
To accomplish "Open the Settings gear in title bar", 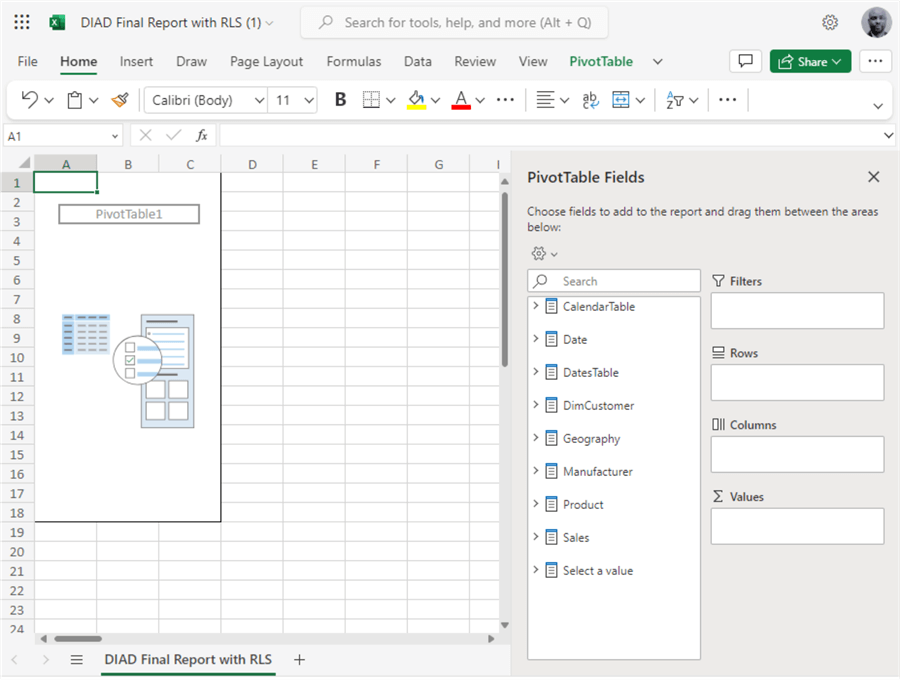I will pyautogui.click(x=830, y=22).
